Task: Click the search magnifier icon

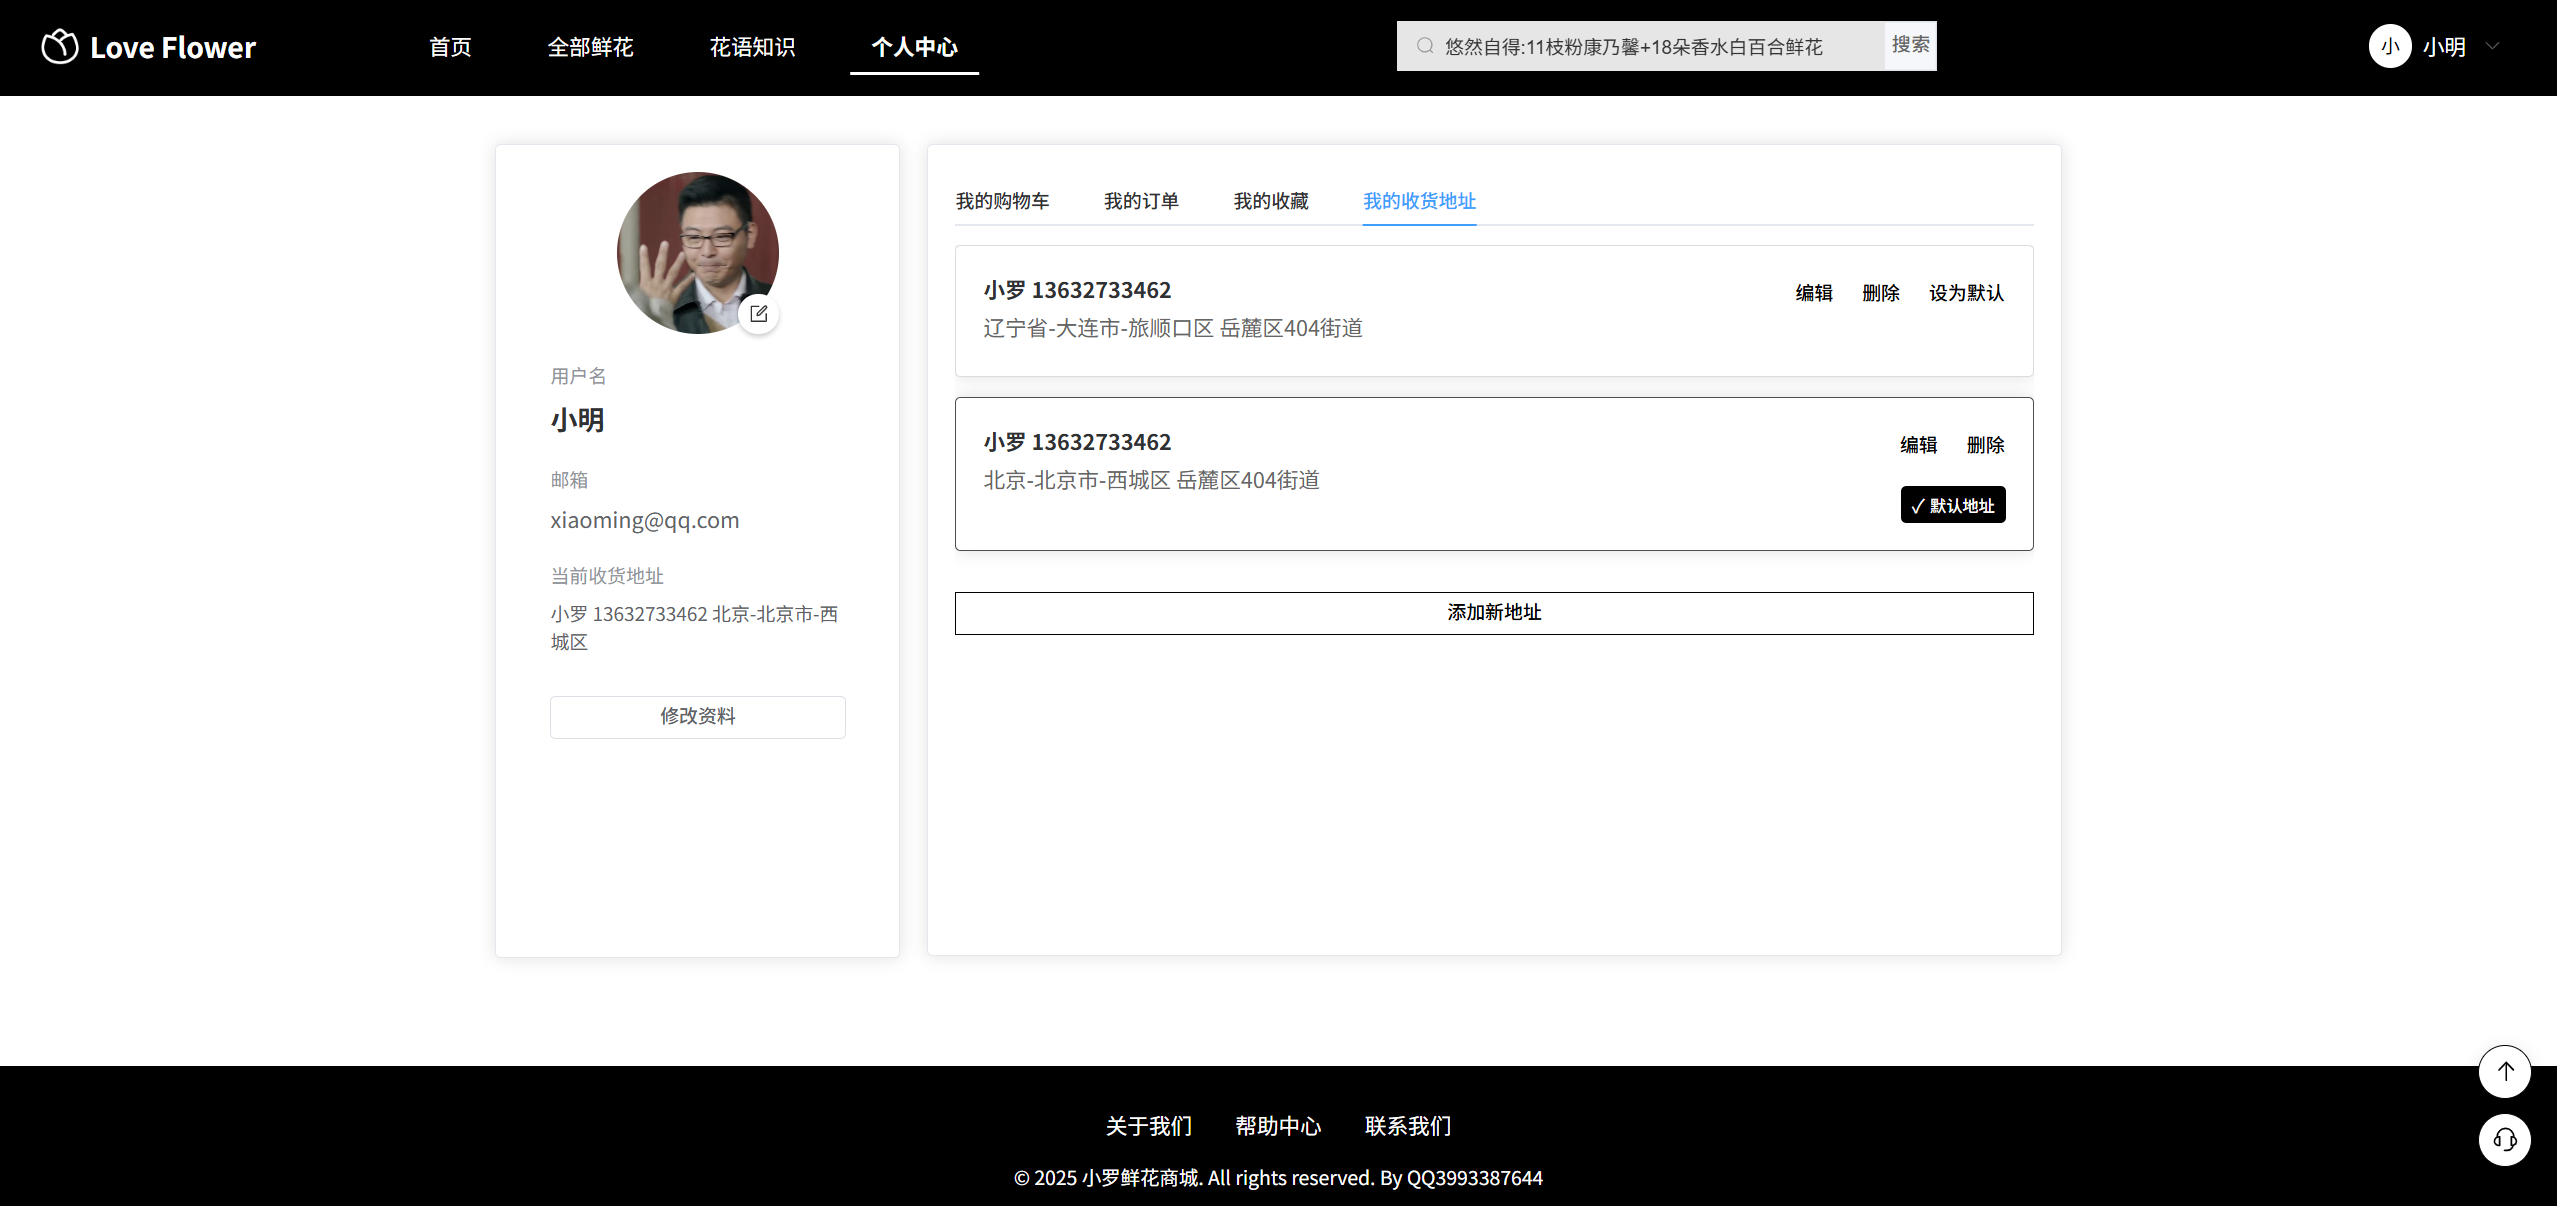Action: click(1425, 46)
